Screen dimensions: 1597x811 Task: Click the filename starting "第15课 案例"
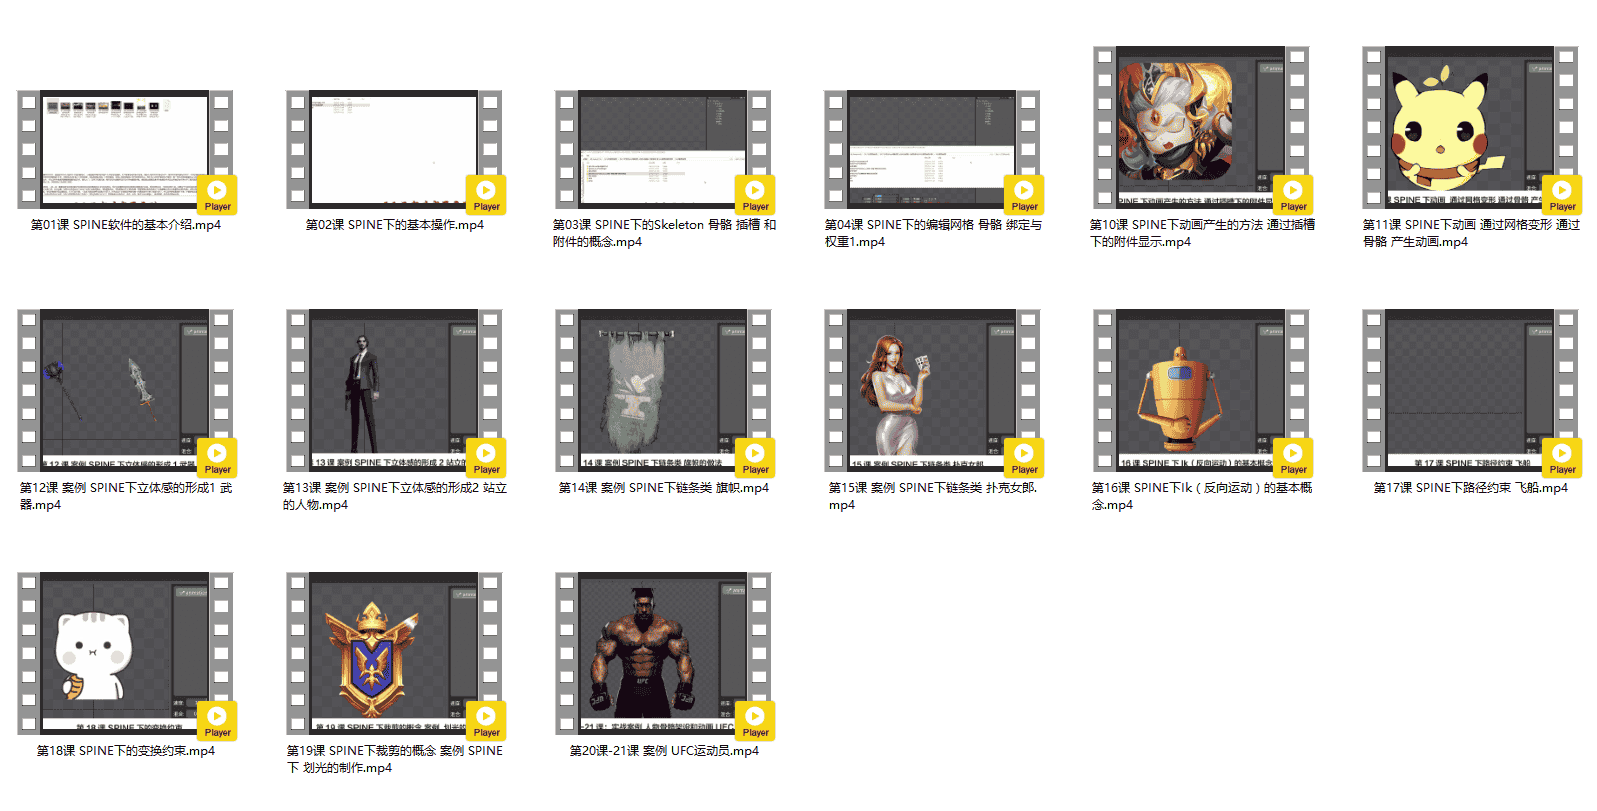click(x=933, y=496)
